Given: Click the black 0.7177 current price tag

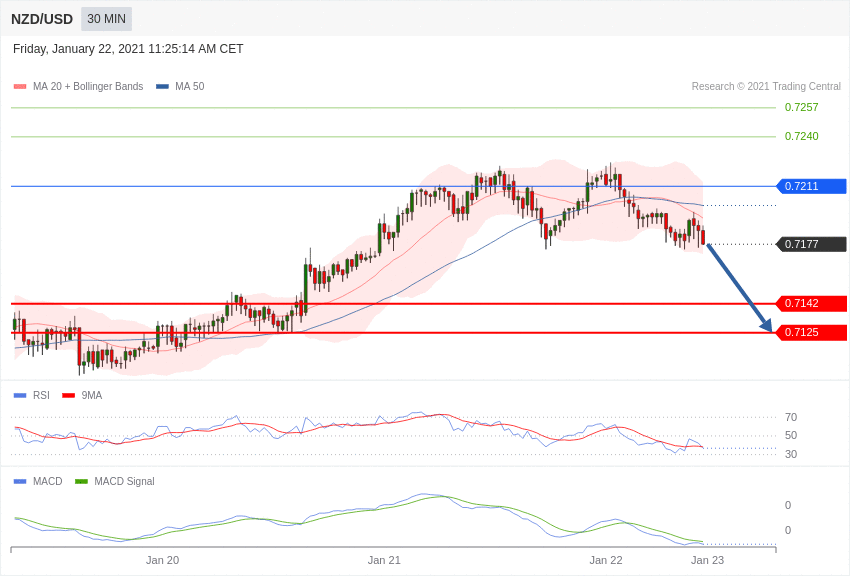Looking at the screenshot, I should (812, 244).
